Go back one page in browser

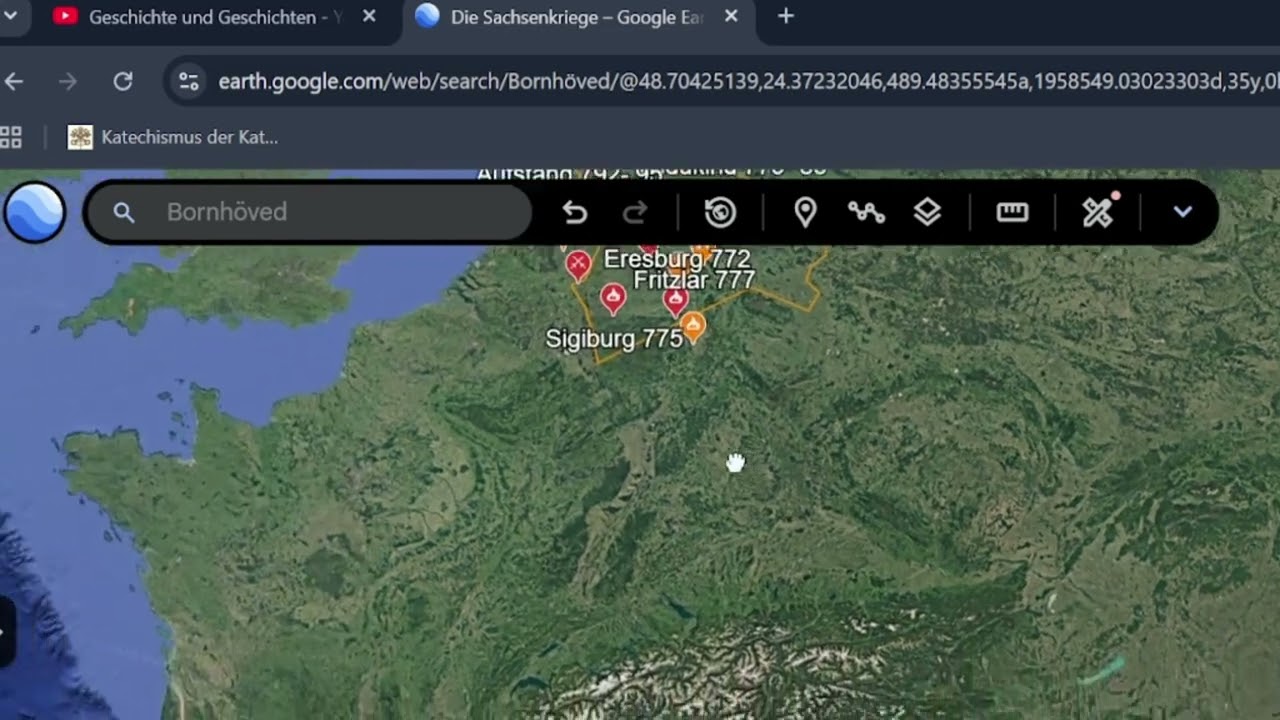[14, 81]
